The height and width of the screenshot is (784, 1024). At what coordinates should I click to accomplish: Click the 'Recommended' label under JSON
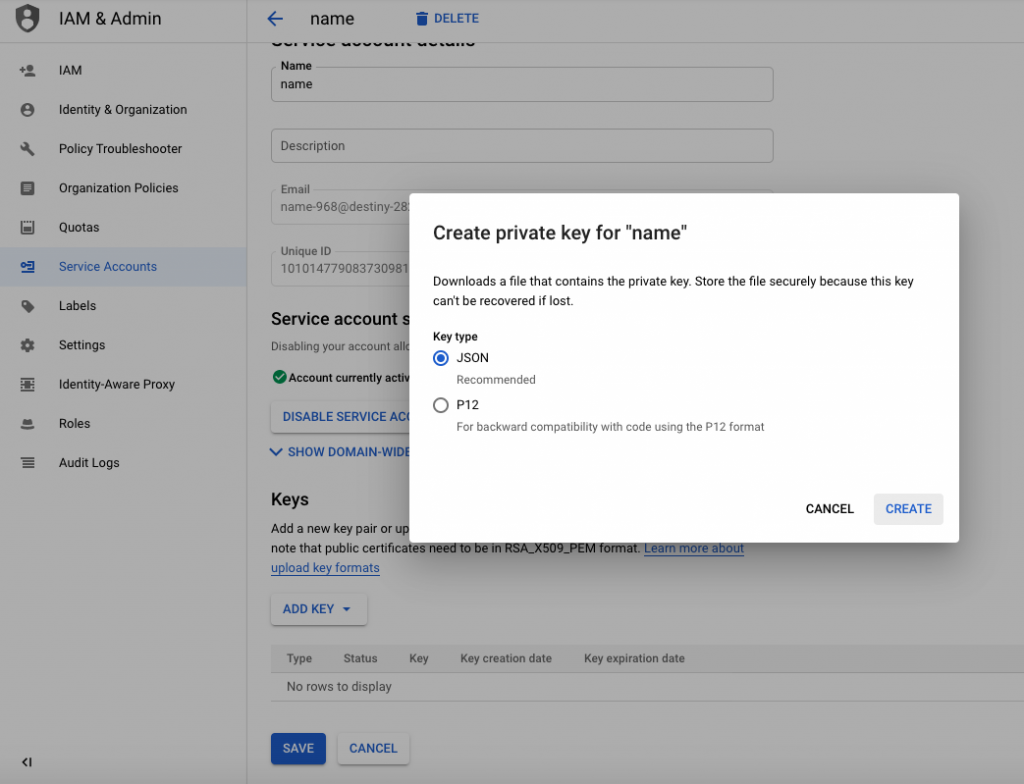[x=496, y=380]
